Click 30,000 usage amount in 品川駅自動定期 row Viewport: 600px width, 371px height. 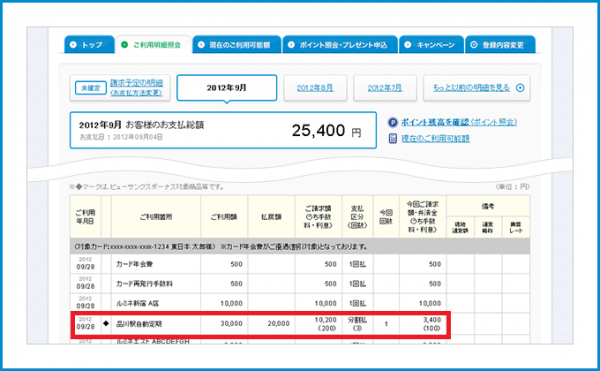(x=232, y=324)
